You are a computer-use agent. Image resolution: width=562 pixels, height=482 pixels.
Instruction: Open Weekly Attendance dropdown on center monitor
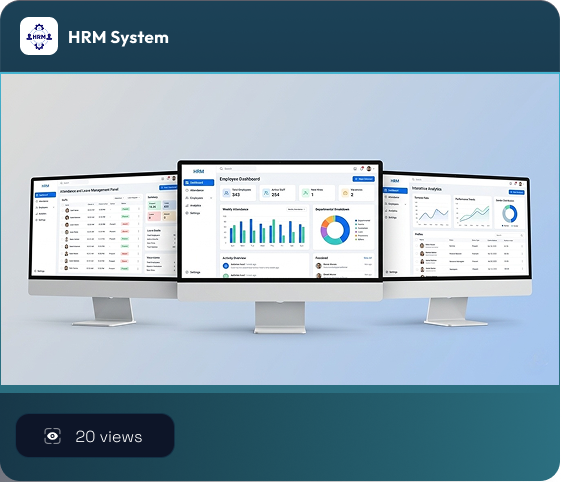click(x=296, y=209)
